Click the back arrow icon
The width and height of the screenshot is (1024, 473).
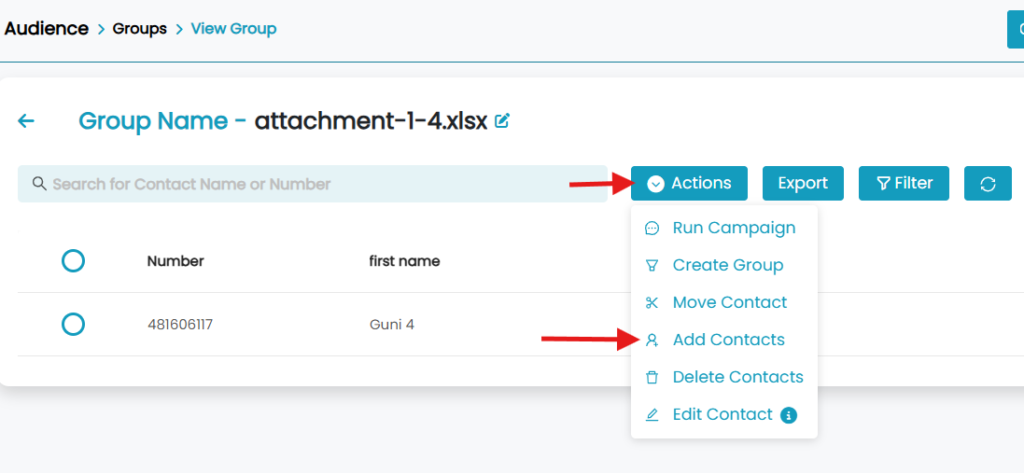click(x=26, y=121)
